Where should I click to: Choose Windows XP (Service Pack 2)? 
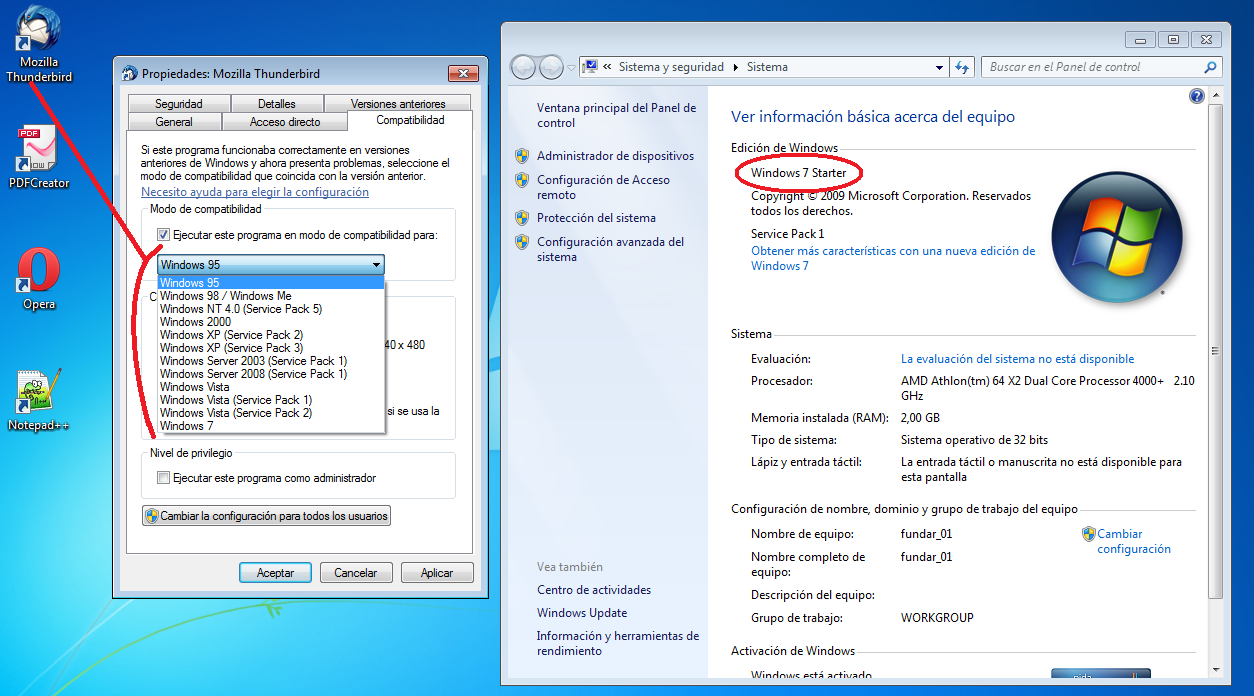pyautogui.click(x=271, y=335)
